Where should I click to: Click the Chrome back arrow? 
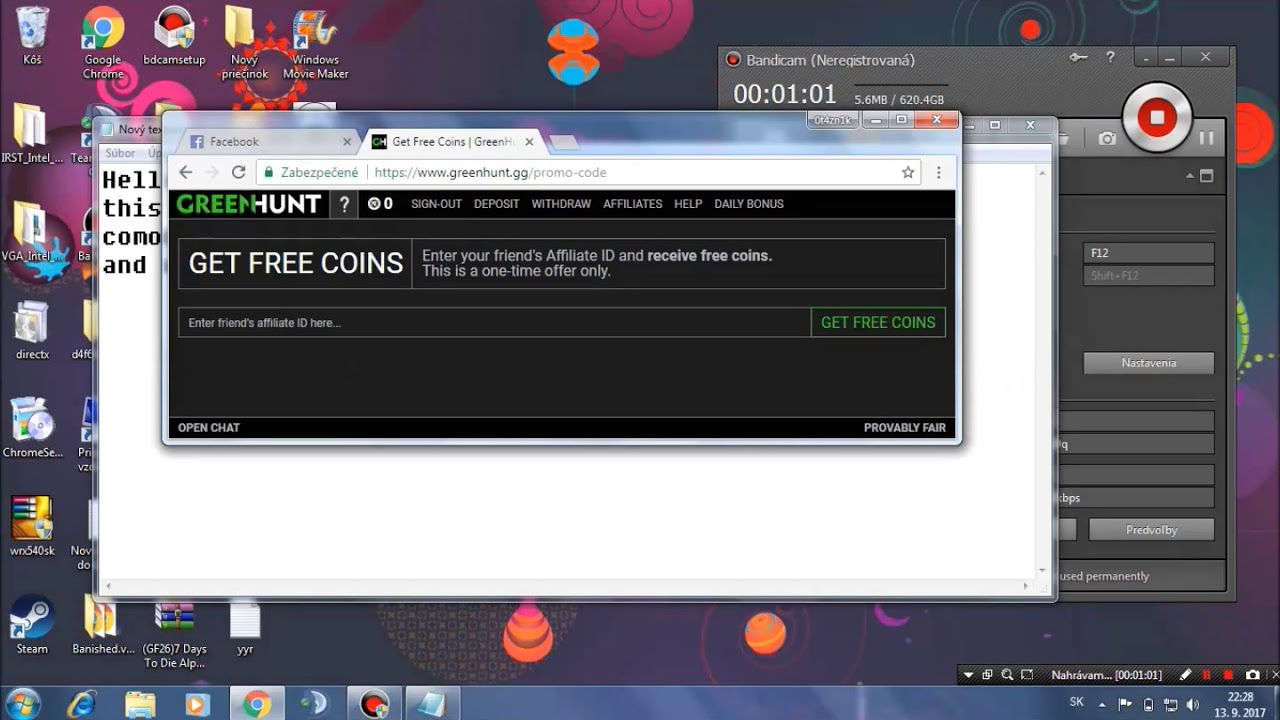tap(186, 172)
